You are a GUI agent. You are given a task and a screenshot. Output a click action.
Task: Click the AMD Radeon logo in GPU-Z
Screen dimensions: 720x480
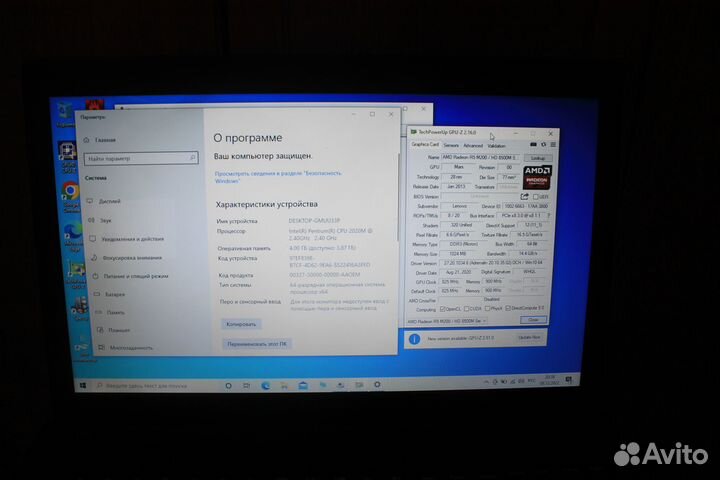pos(537,177)
